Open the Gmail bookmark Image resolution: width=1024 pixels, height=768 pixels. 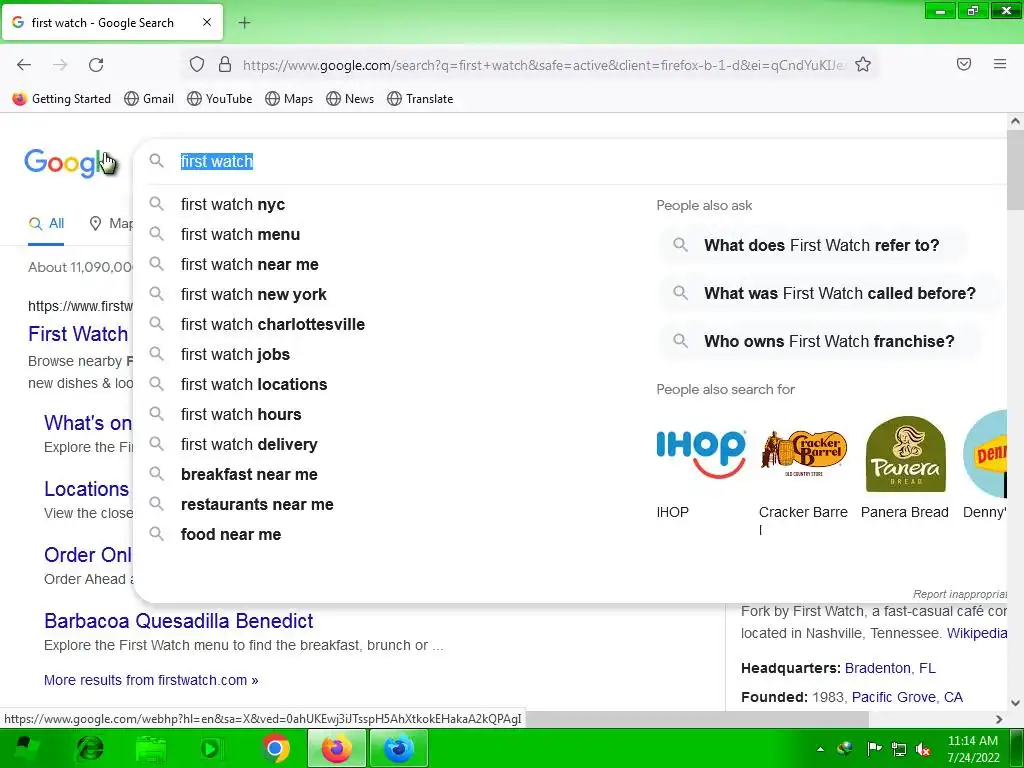149,99
